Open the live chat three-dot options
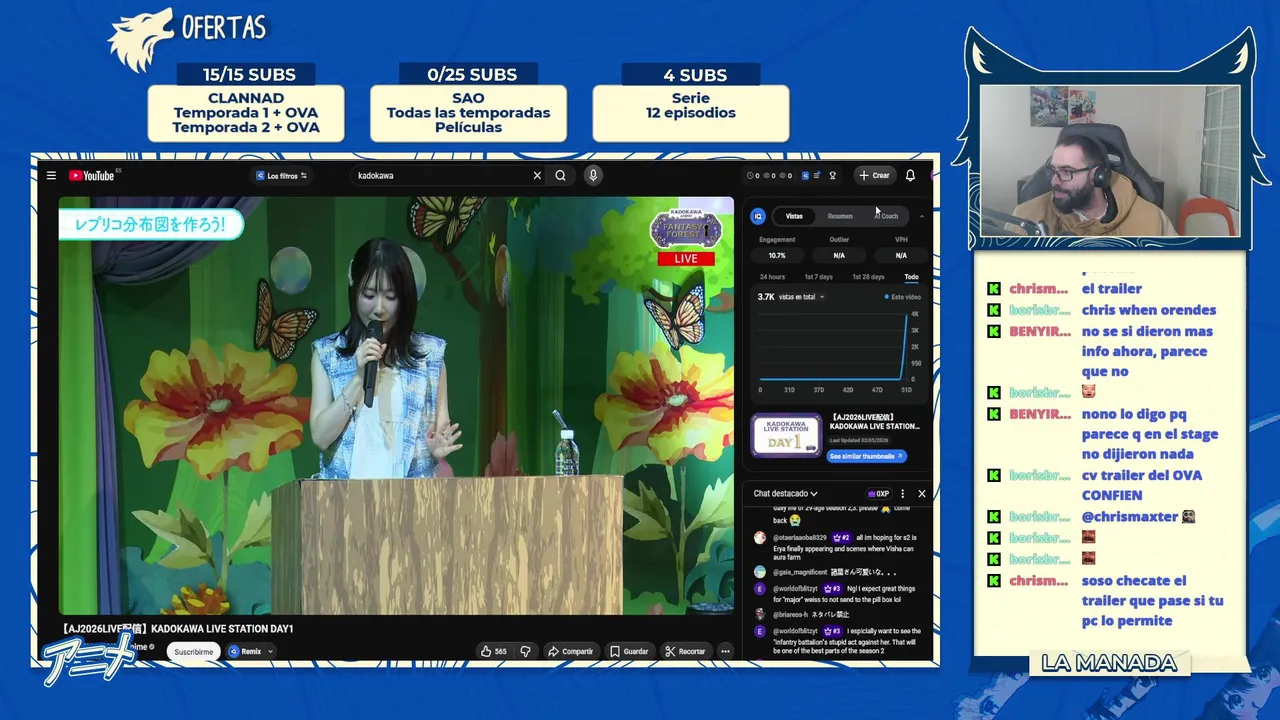Image resolution: width=1280 pixels, height=720 pixels. pyautogui.click(x=902, y=493)
